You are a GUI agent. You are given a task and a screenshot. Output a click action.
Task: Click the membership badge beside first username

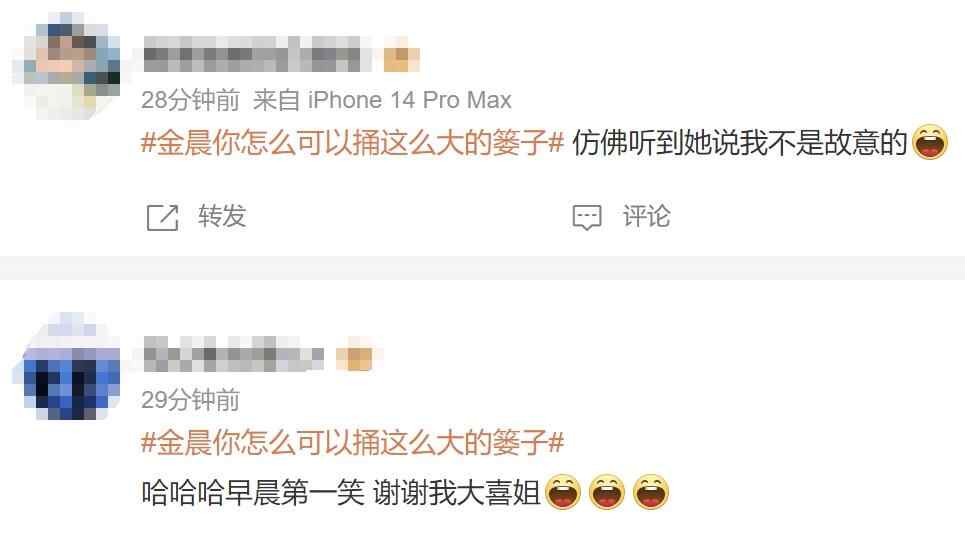pos(401,56)
